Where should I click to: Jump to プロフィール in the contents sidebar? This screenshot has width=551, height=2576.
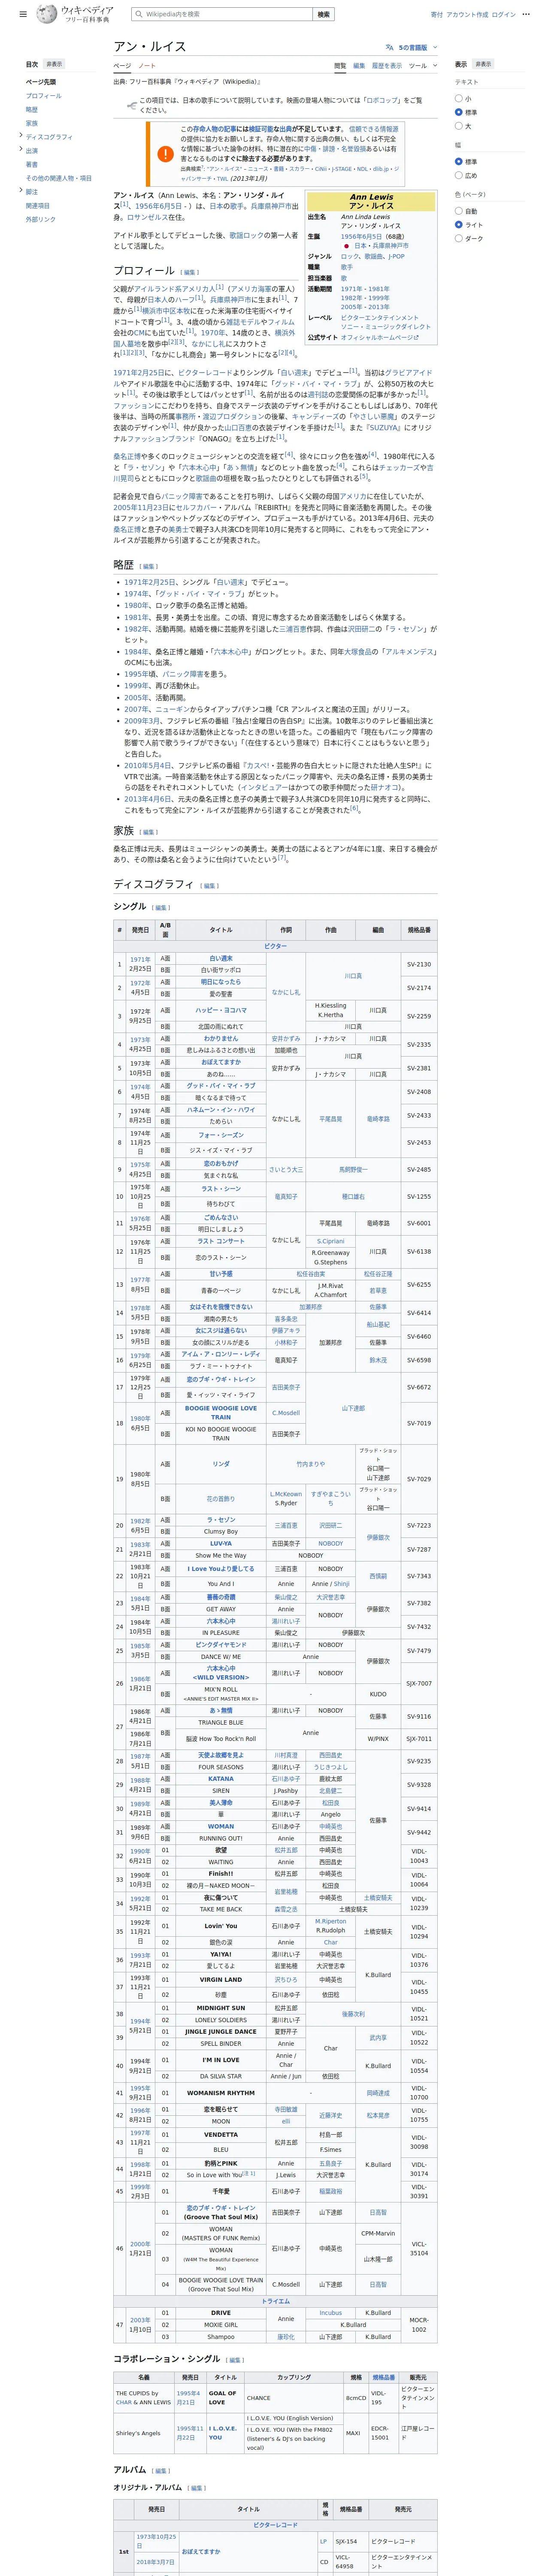coord(44,96)
